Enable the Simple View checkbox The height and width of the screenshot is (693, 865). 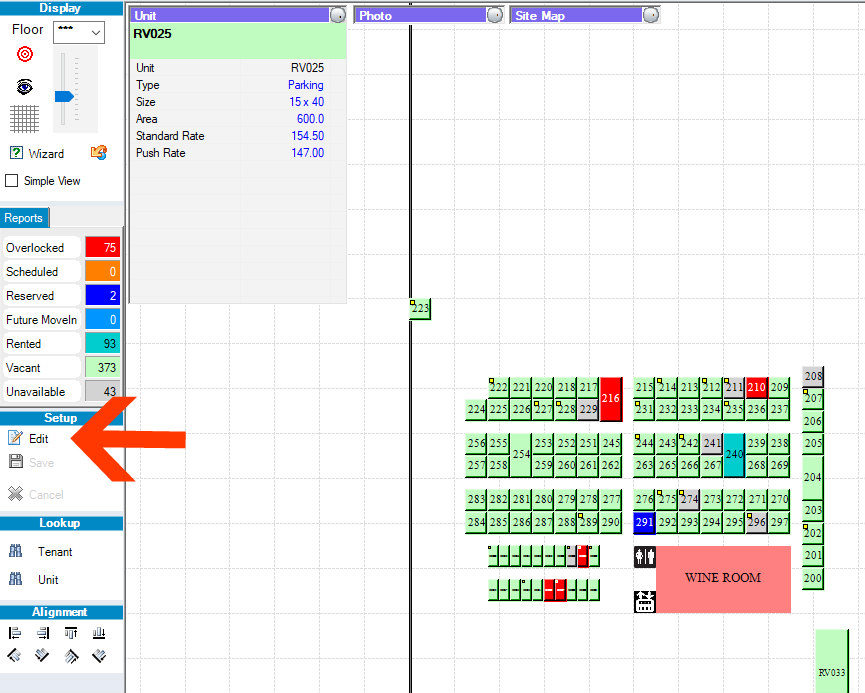[12, 180]
